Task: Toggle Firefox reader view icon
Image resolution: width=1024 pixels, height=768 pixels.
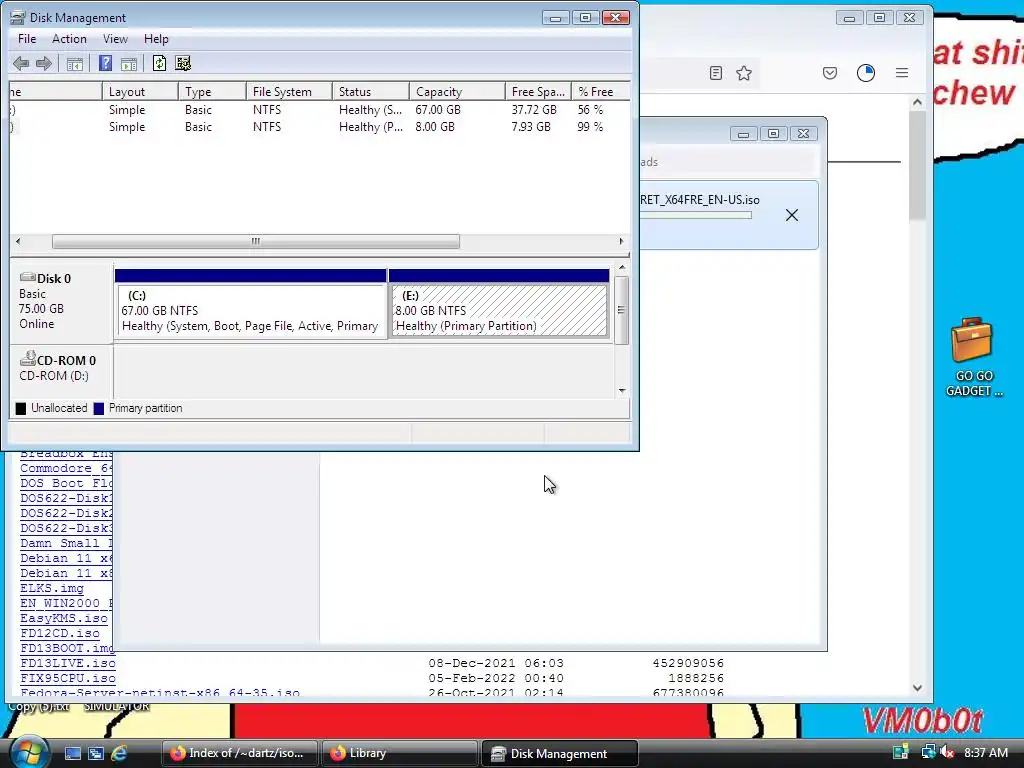Action: pyautogui.click(x=716, y=73)
